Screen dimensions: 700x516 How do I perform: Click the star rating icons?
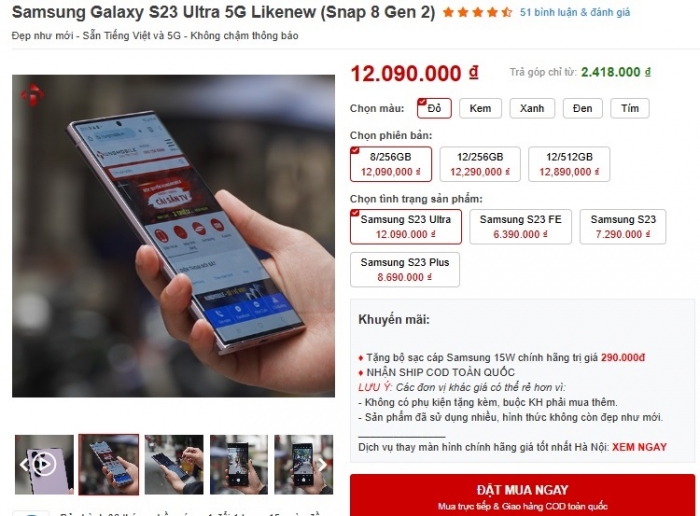[477, 12]
